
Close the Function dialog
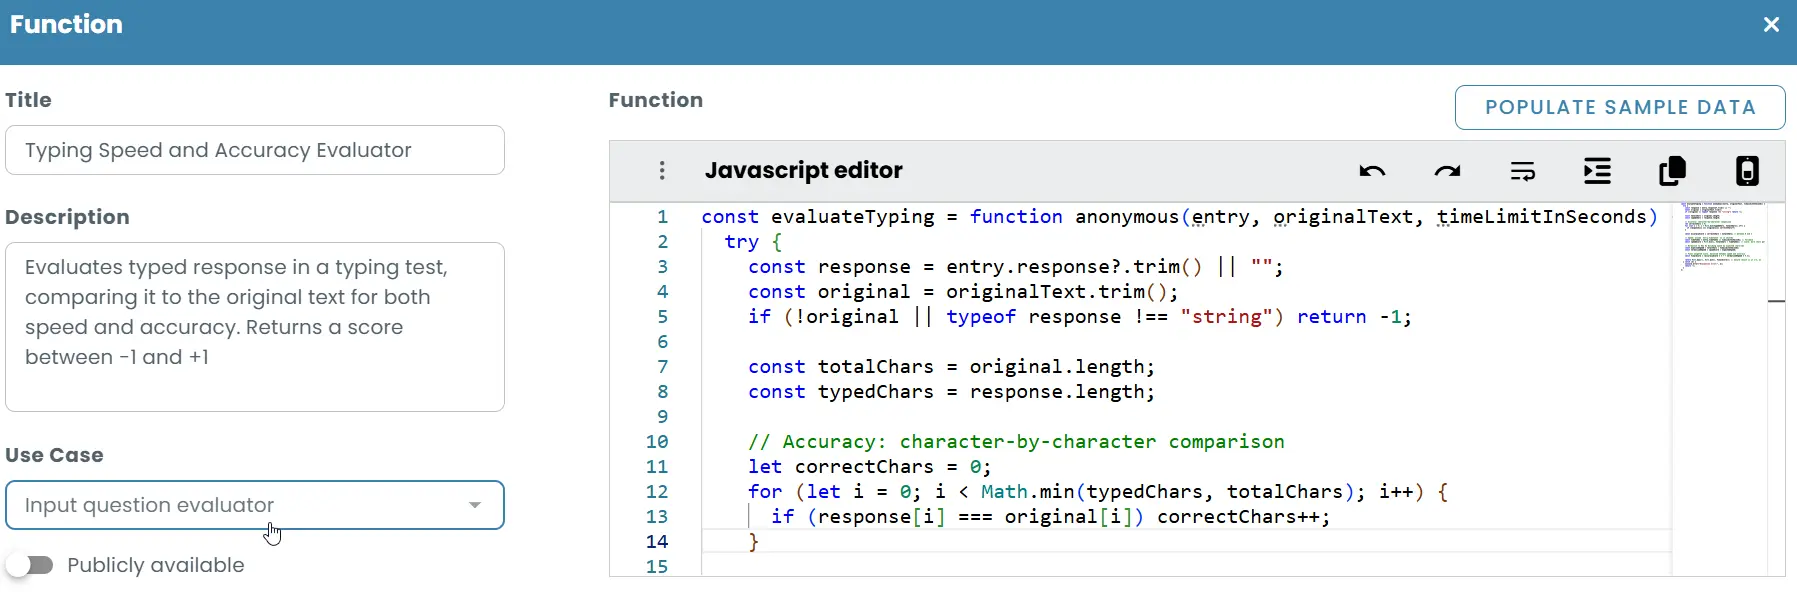point(1771,25)
